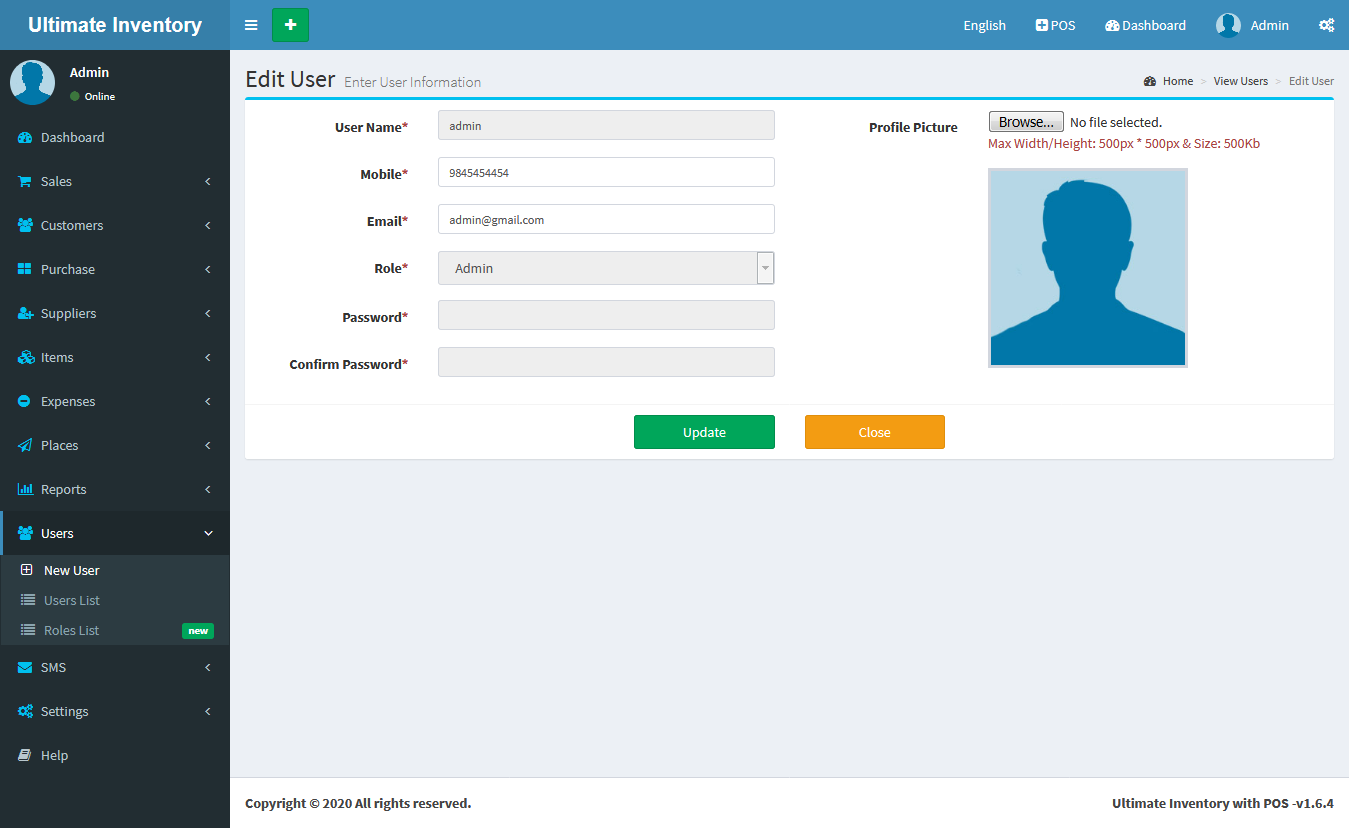This screenshot has width=1349, height=828.
Task: Click the Dashboard speedometer icon in the sidebar
Action: (x=25, y=138)
